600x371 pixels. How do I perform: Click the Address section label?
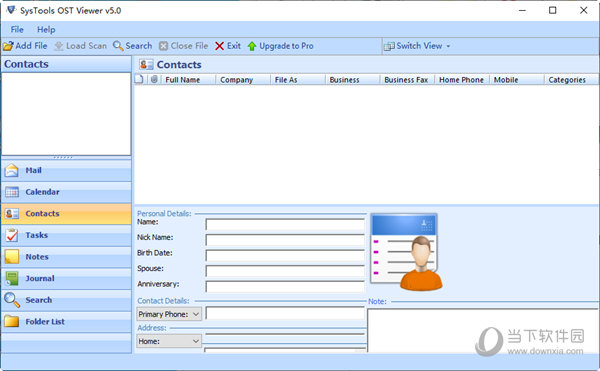pyautogui.click(x=152, y=328)
